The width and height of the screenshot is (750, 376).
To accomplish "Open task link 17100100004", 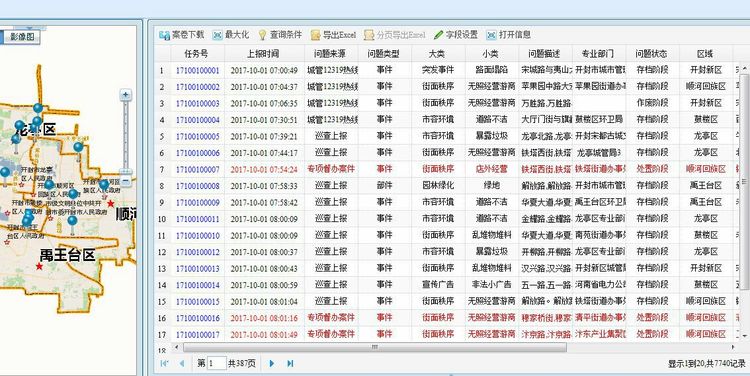I will (198, 120).
